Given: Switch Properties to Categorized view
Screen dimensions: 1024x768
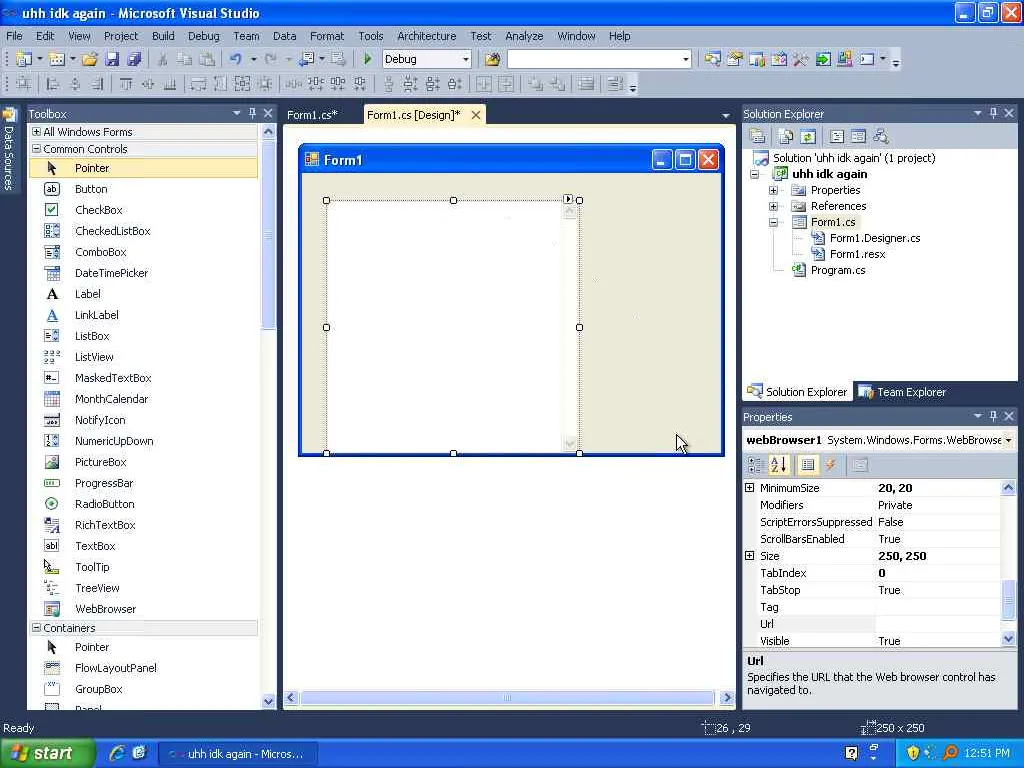Looking at the screenshot, I should (755, 465).
